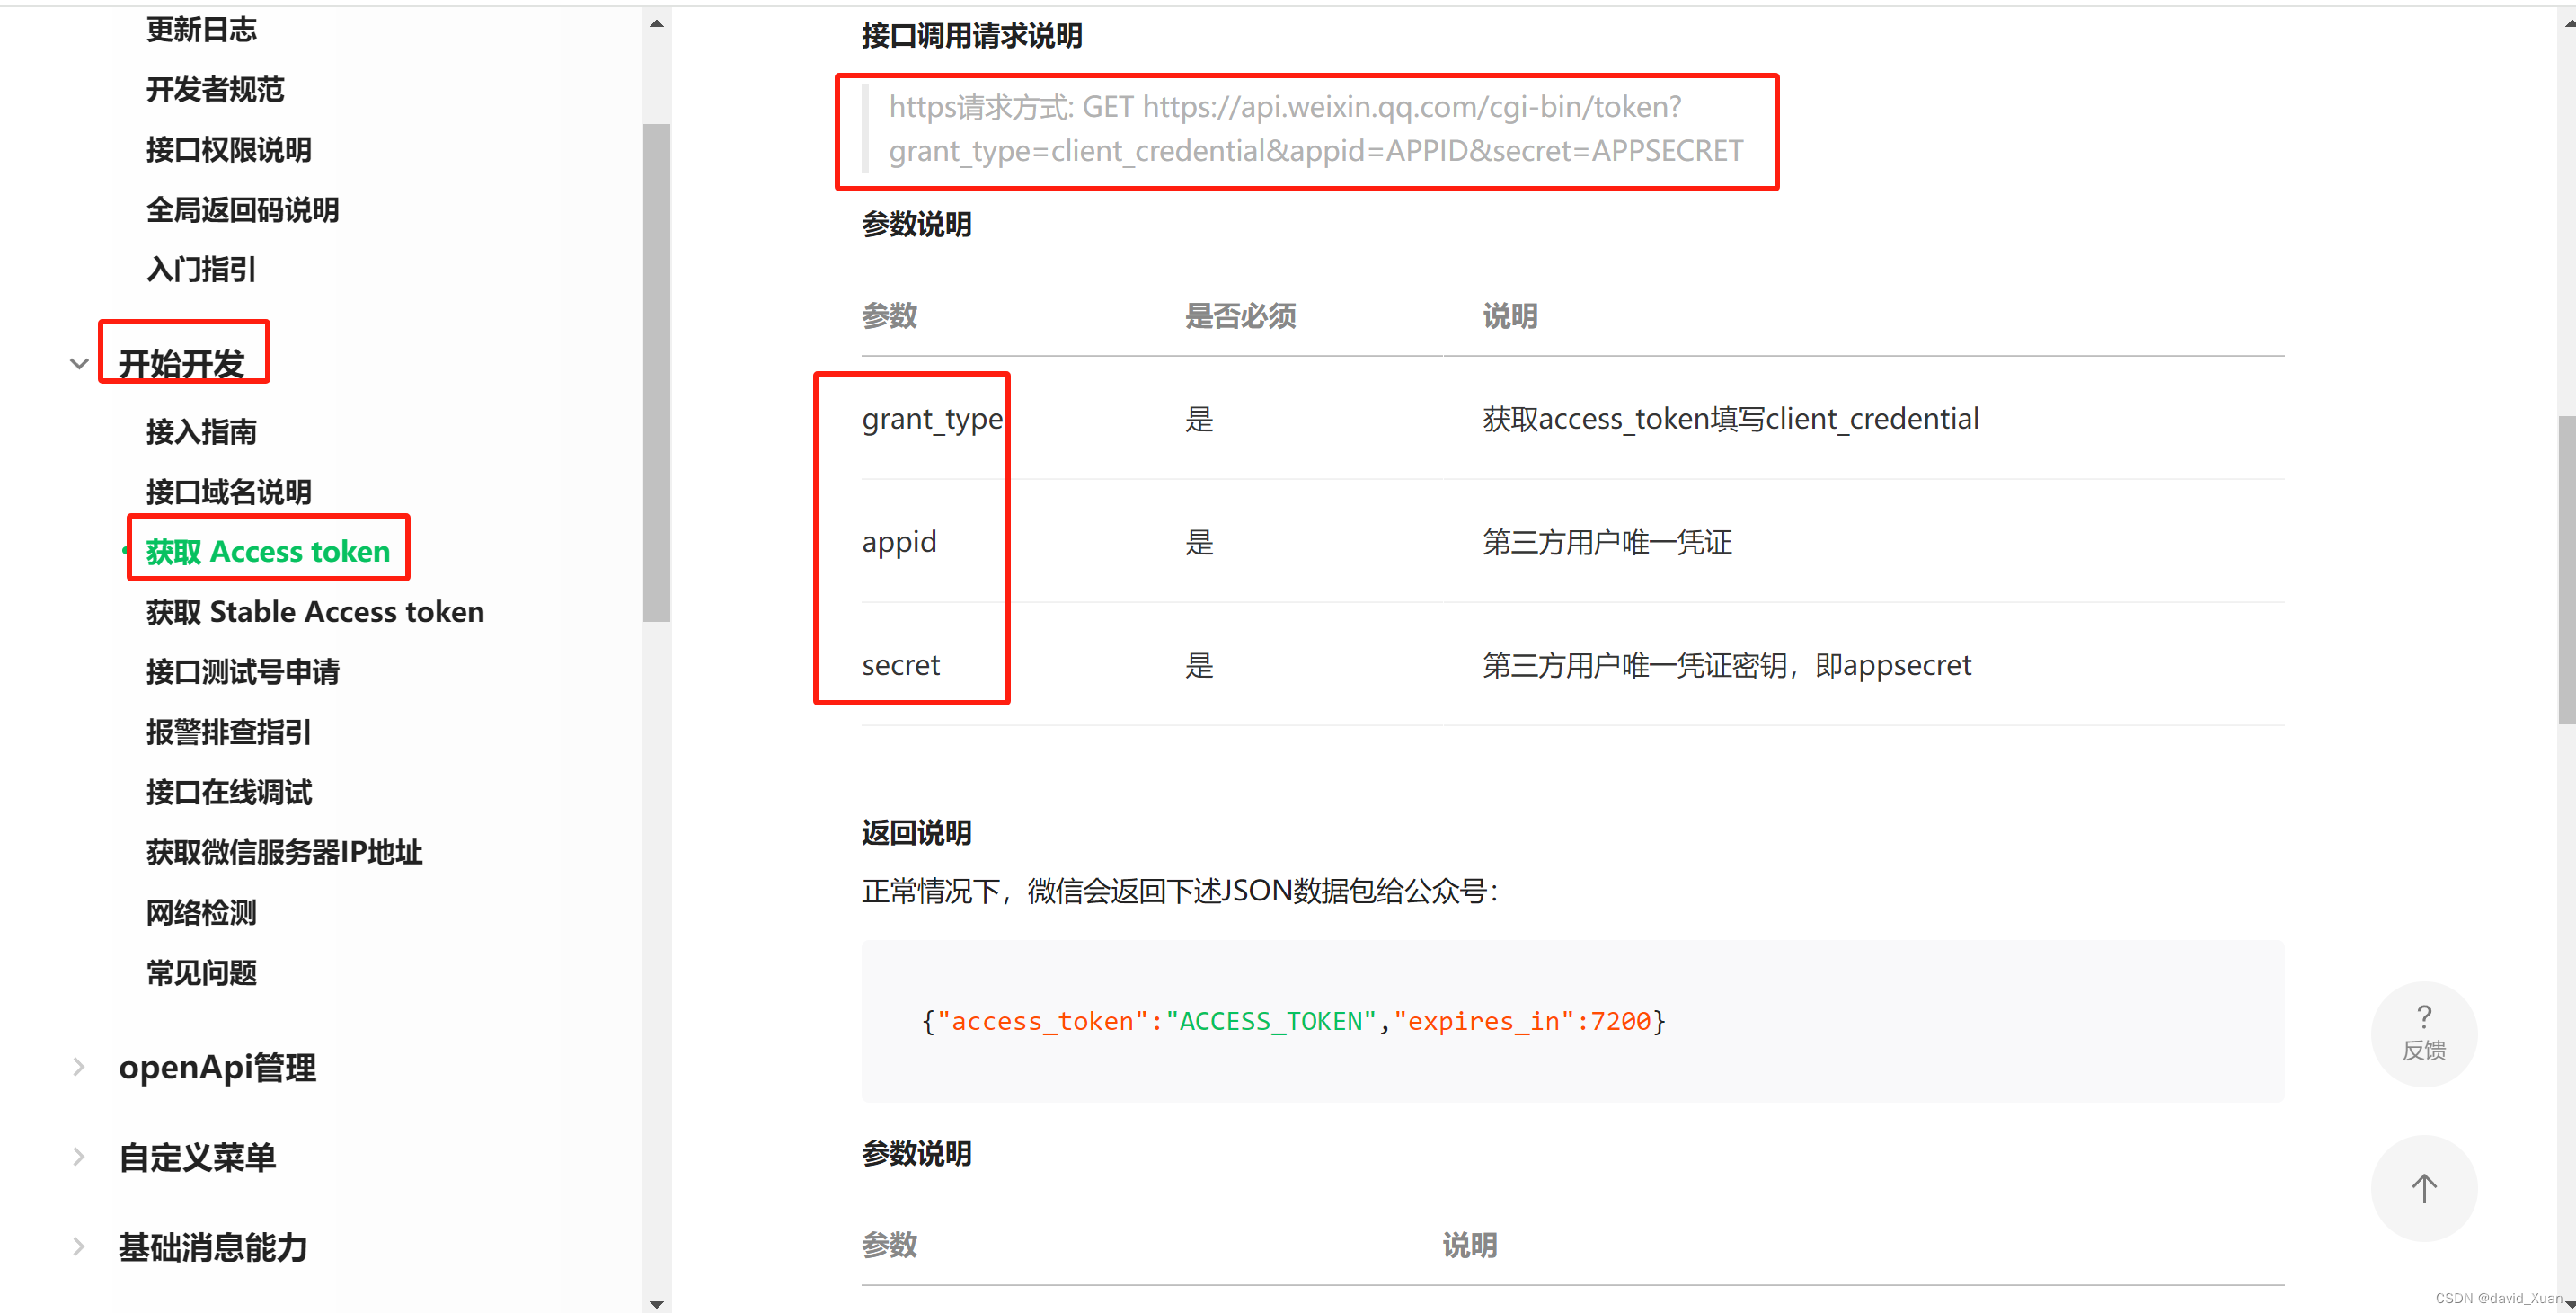Select 报警排查指引 in navigation
The height and width of the screenshot is (1313, 2576).
pyautogui.click(x=228, y=731)
